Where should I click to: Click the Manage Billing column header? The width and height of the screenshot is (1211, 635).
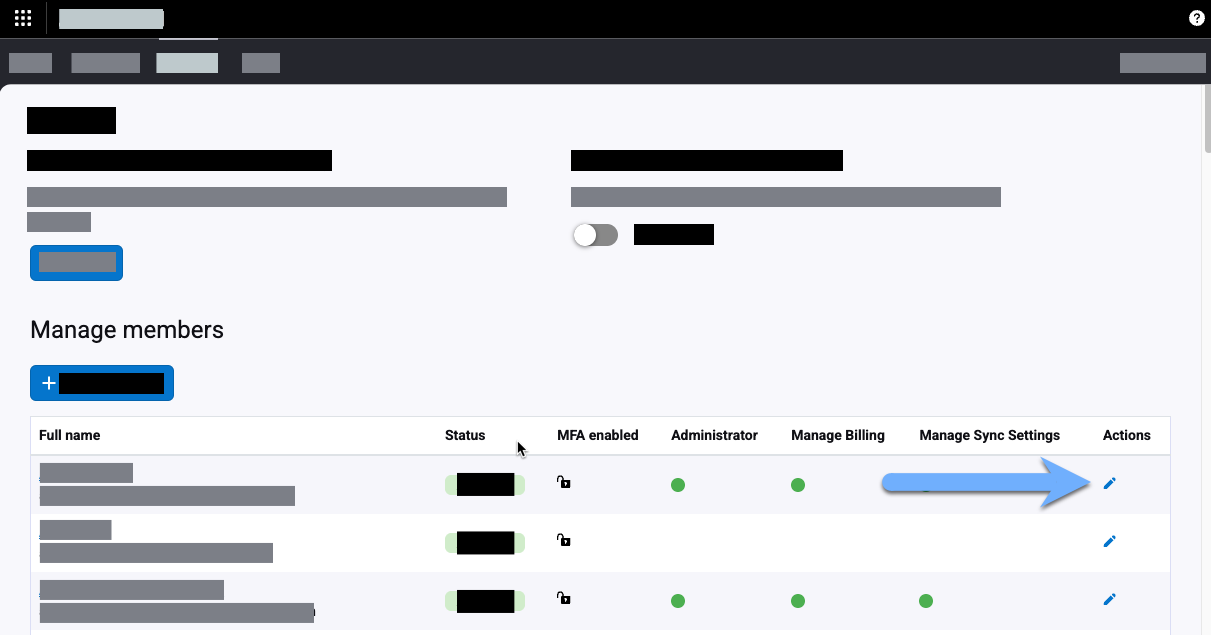coord(838,435)
